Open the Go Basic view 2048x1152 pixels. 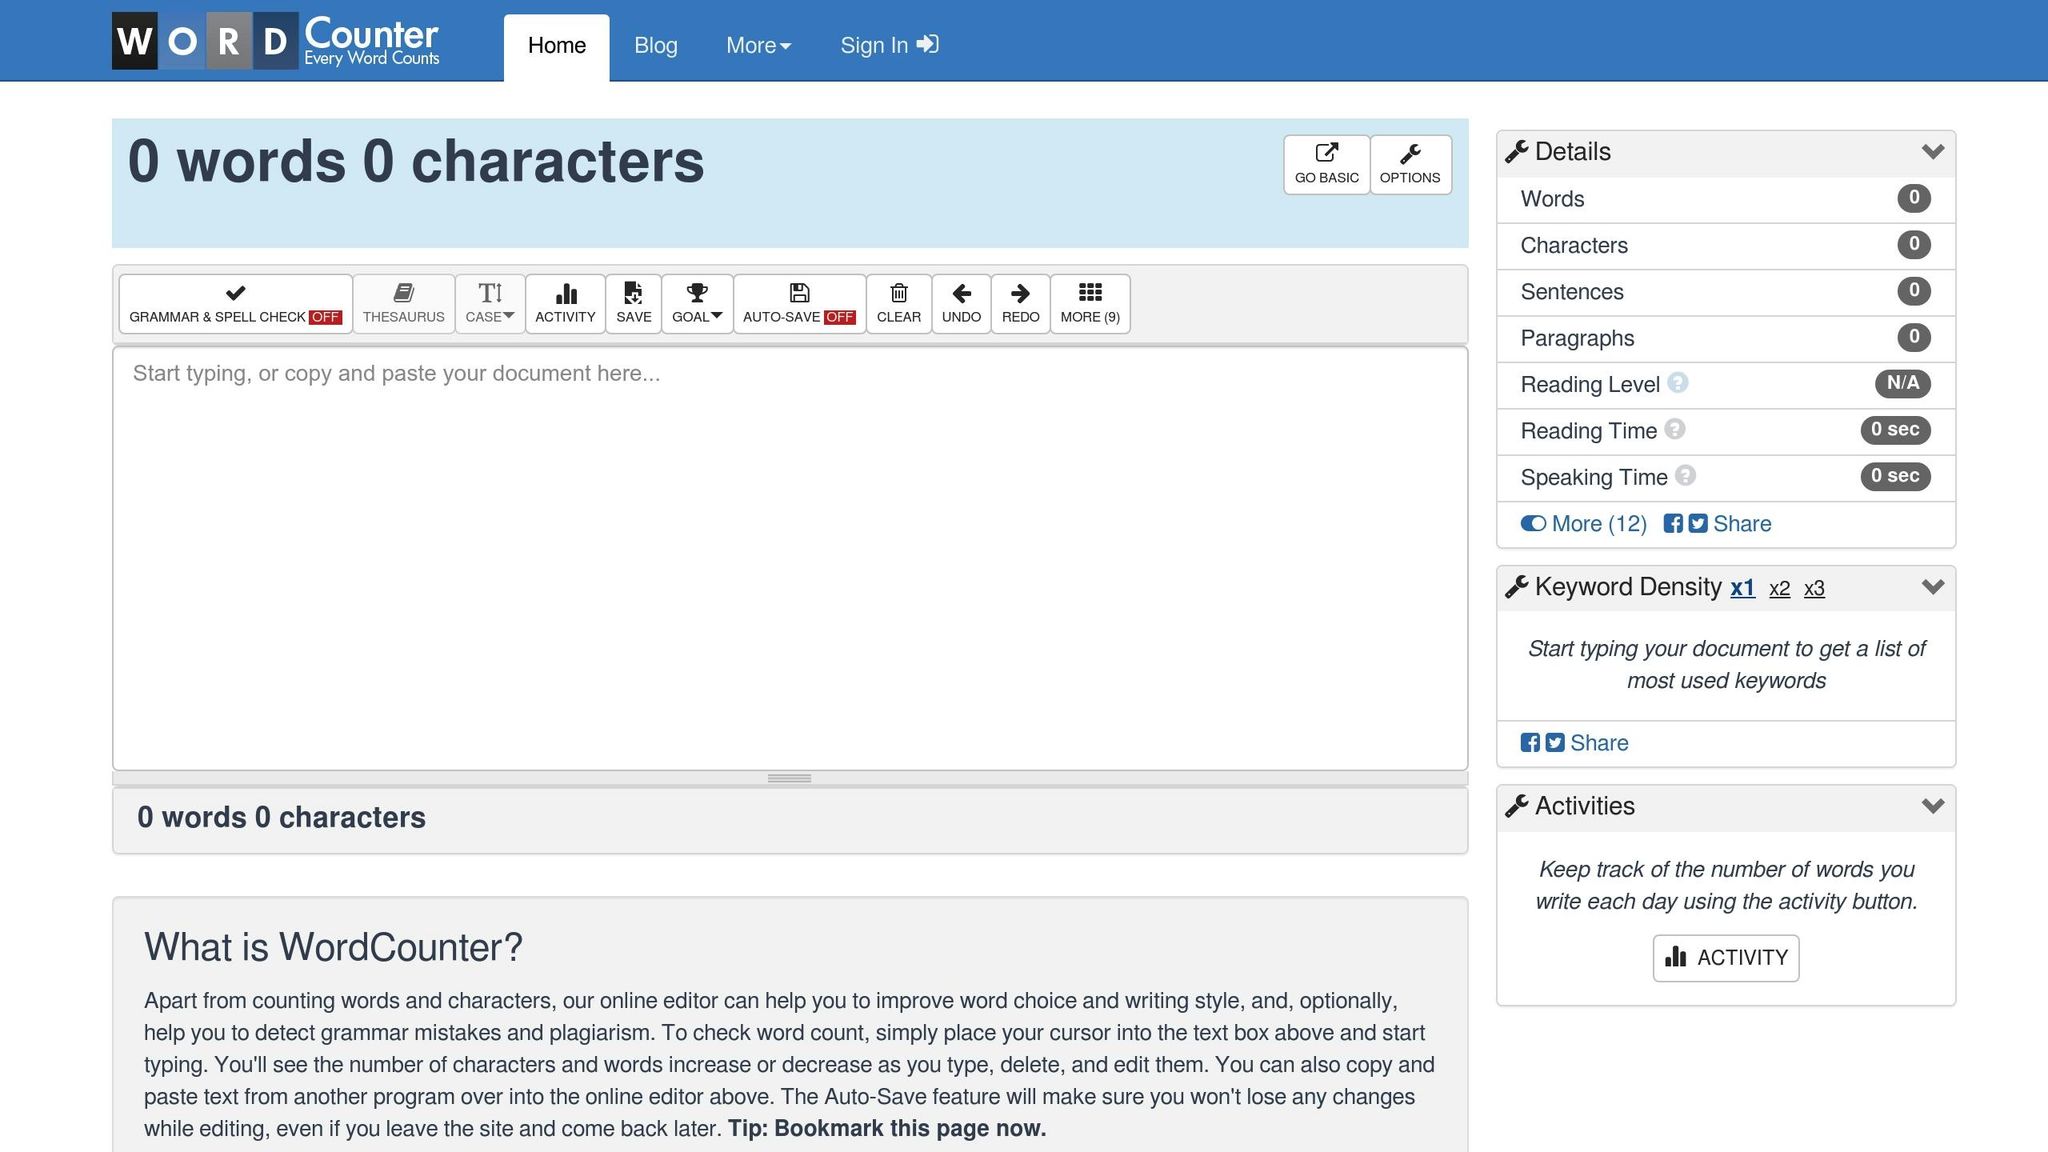click(1326, 164)
